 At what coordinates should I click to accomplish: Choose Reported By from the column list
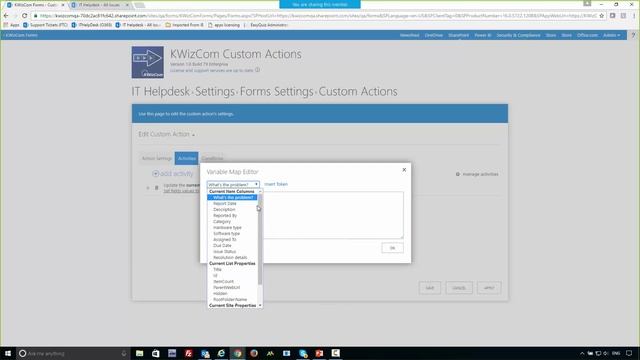(225, 216)
